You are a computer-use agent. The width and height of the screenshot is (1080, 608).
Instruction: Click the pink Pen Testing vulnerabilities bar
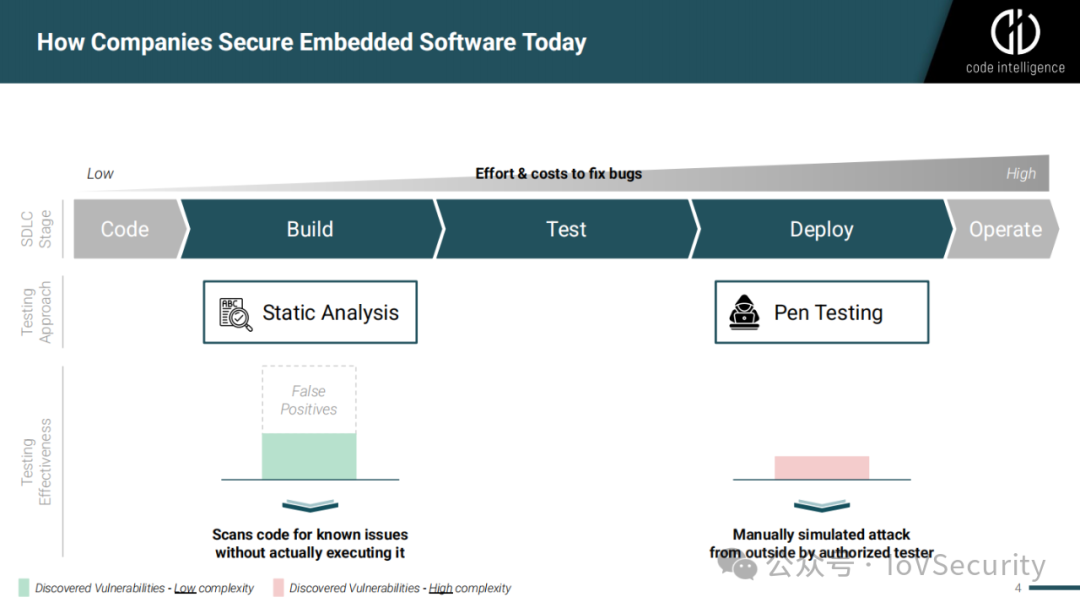coord(822,468)
